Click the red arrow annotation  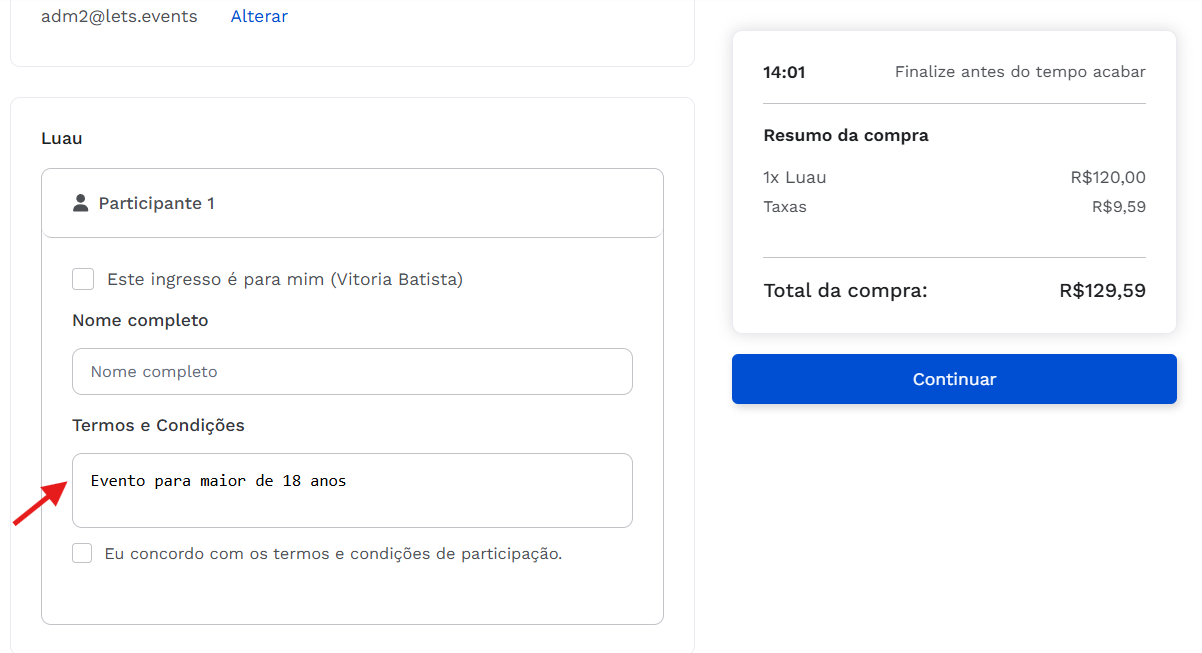coord(40,502)
